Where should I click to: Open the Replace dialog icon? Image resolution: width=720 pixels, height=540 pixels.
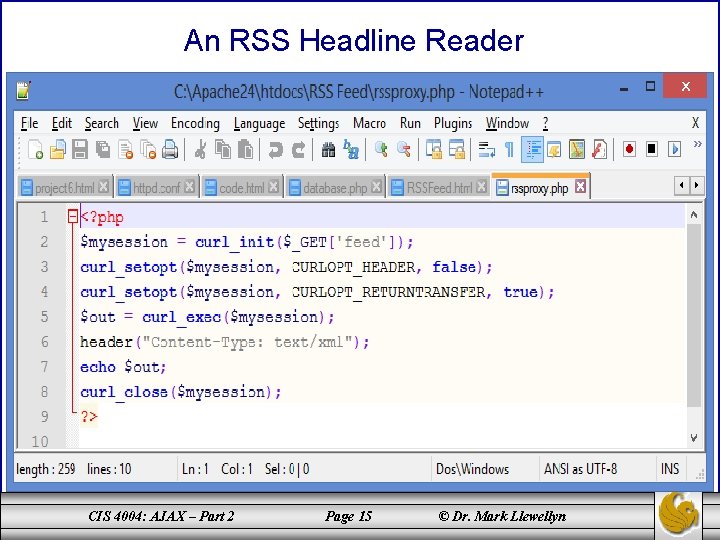[x=351, y=150]
